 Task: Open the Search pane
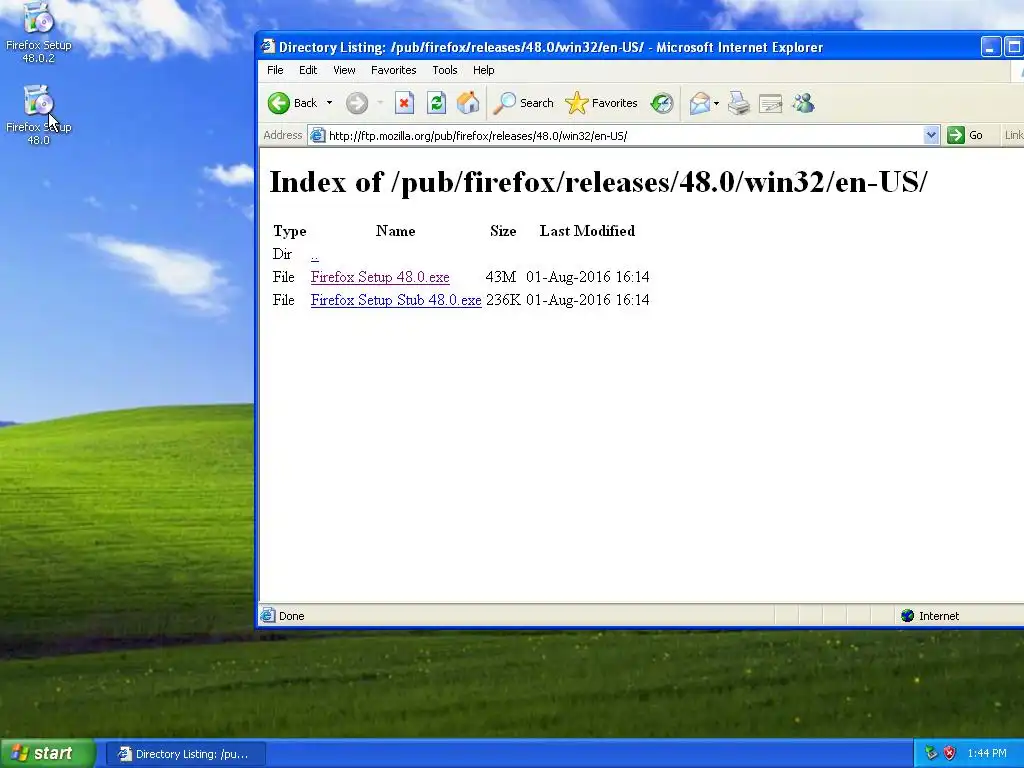[522, 103]
